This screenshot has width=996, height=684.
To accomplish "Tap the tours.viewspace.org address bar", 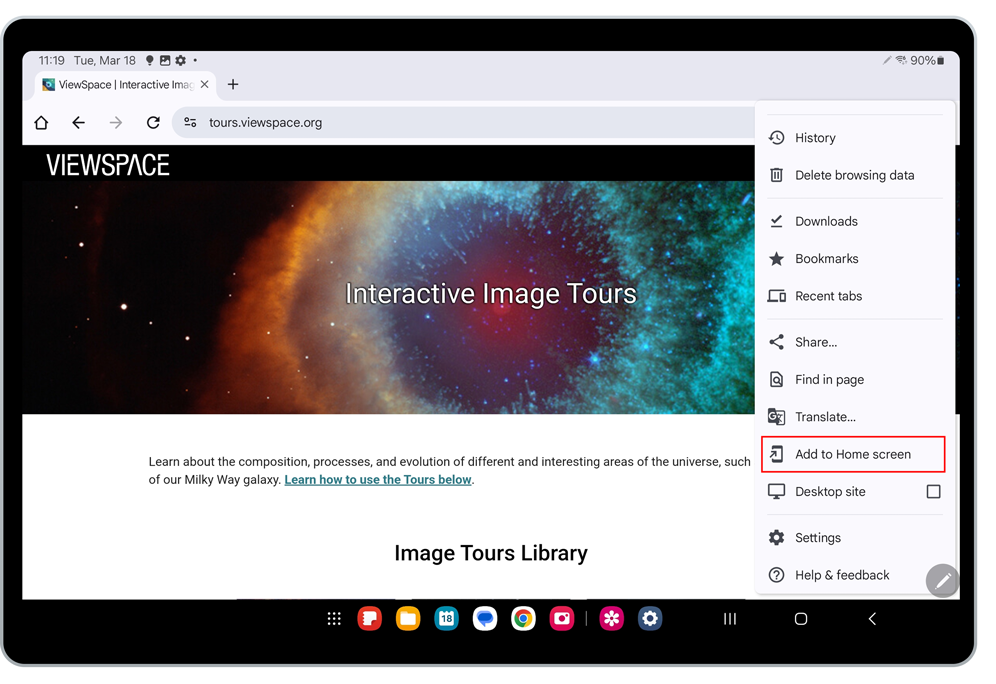I will 464,123.
